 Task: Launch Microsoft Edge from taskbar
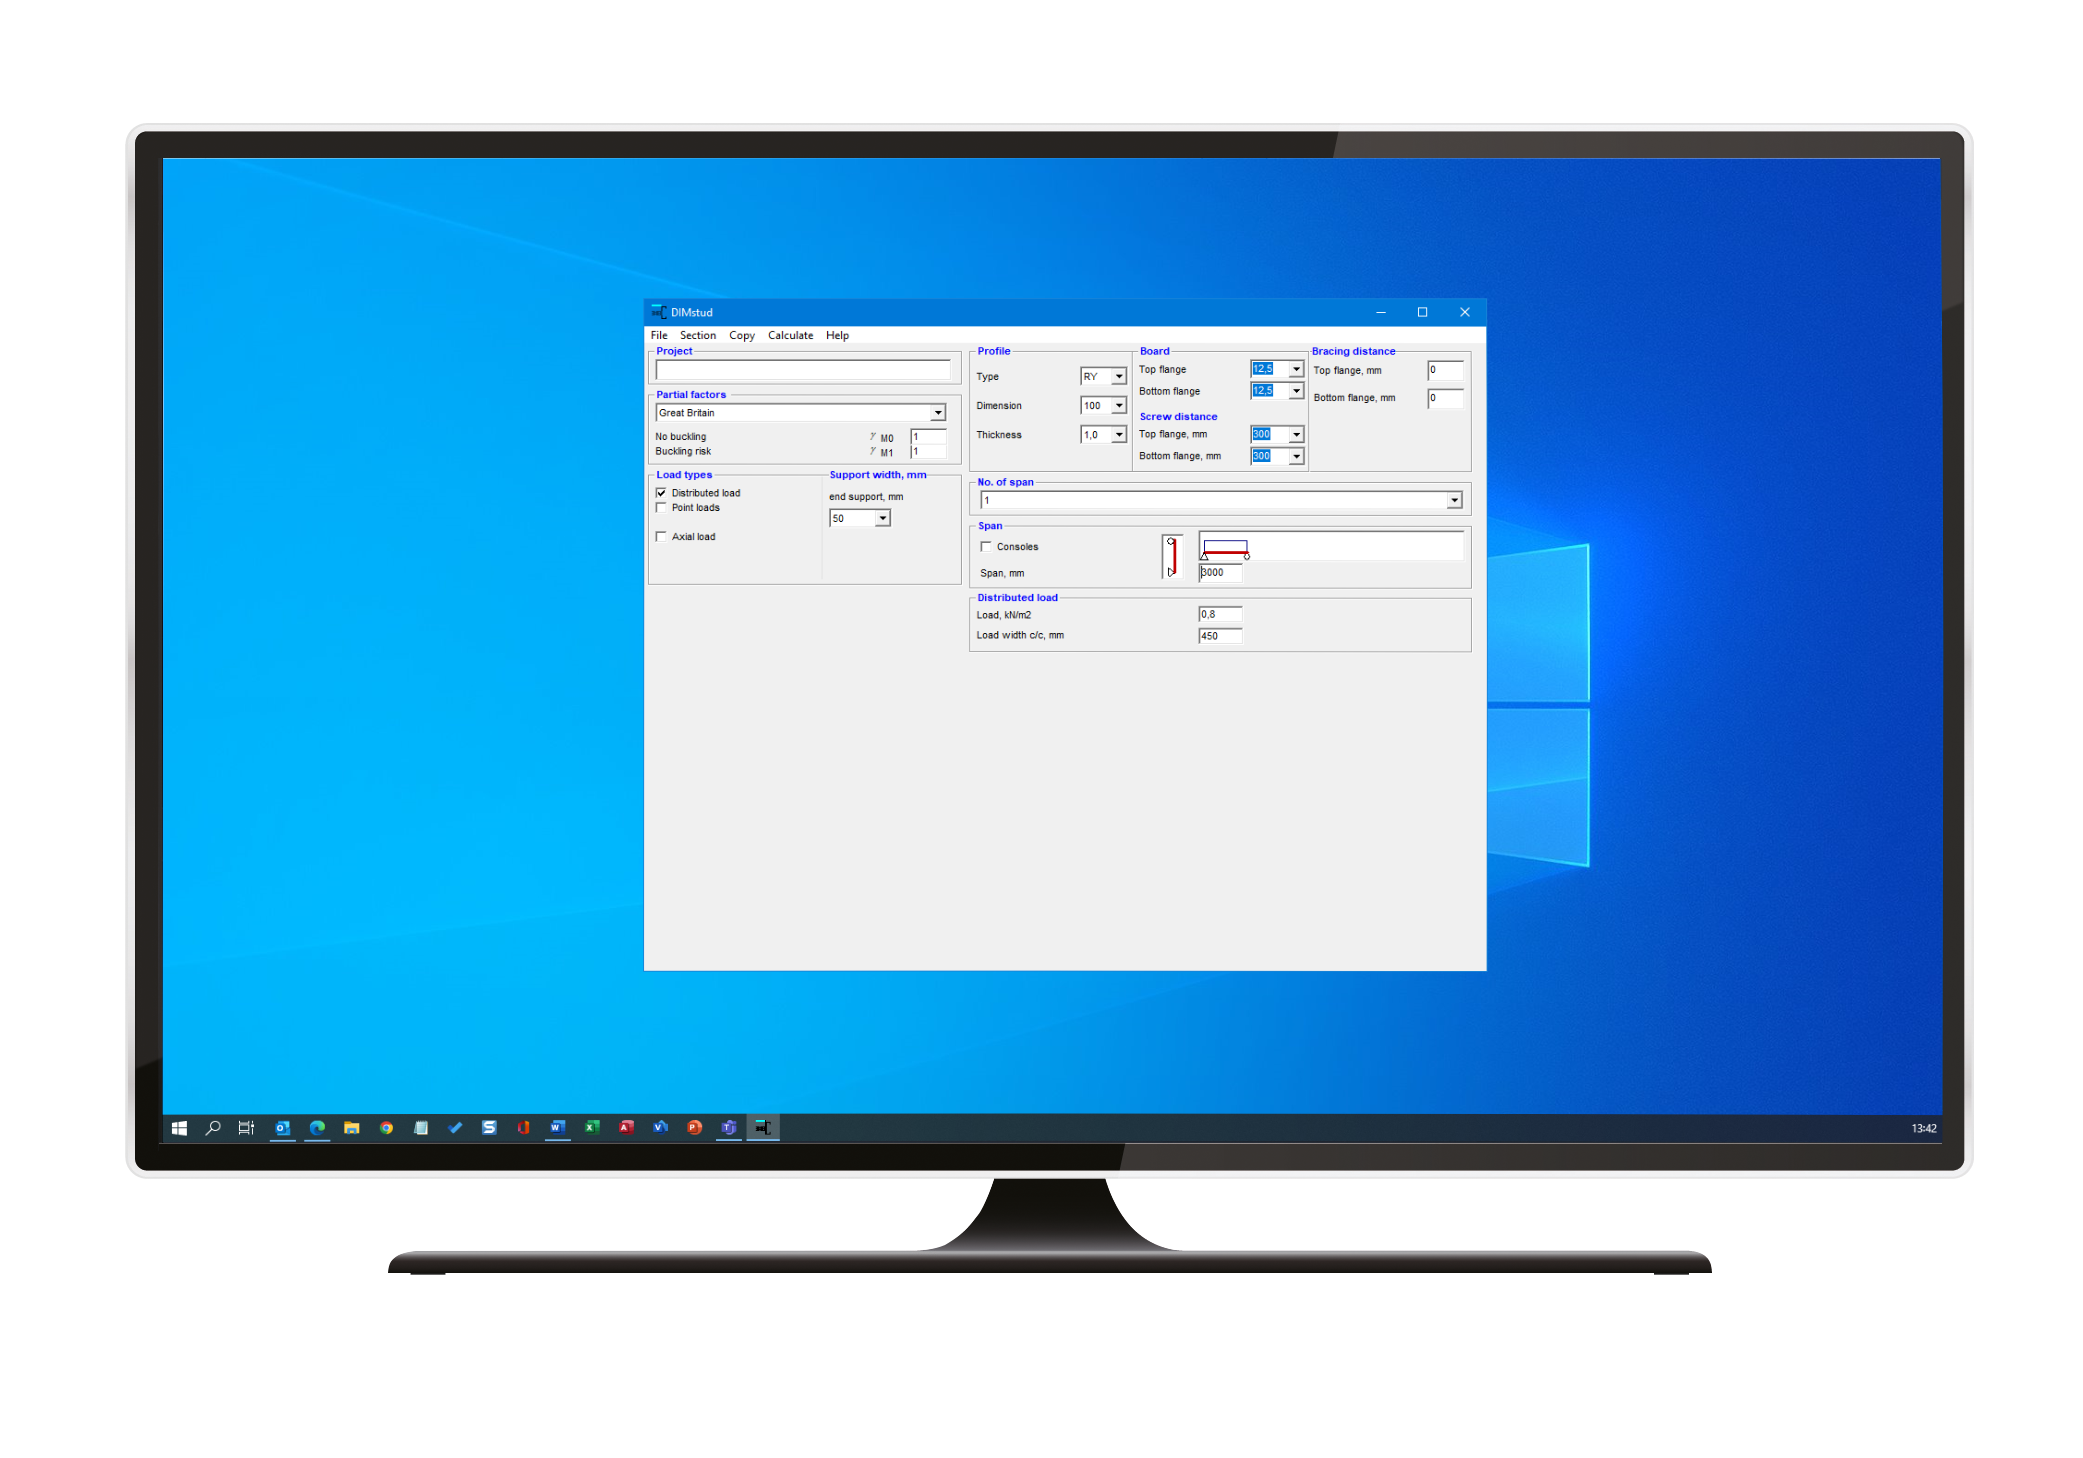pyautogui.click(x=317, y=1128)
